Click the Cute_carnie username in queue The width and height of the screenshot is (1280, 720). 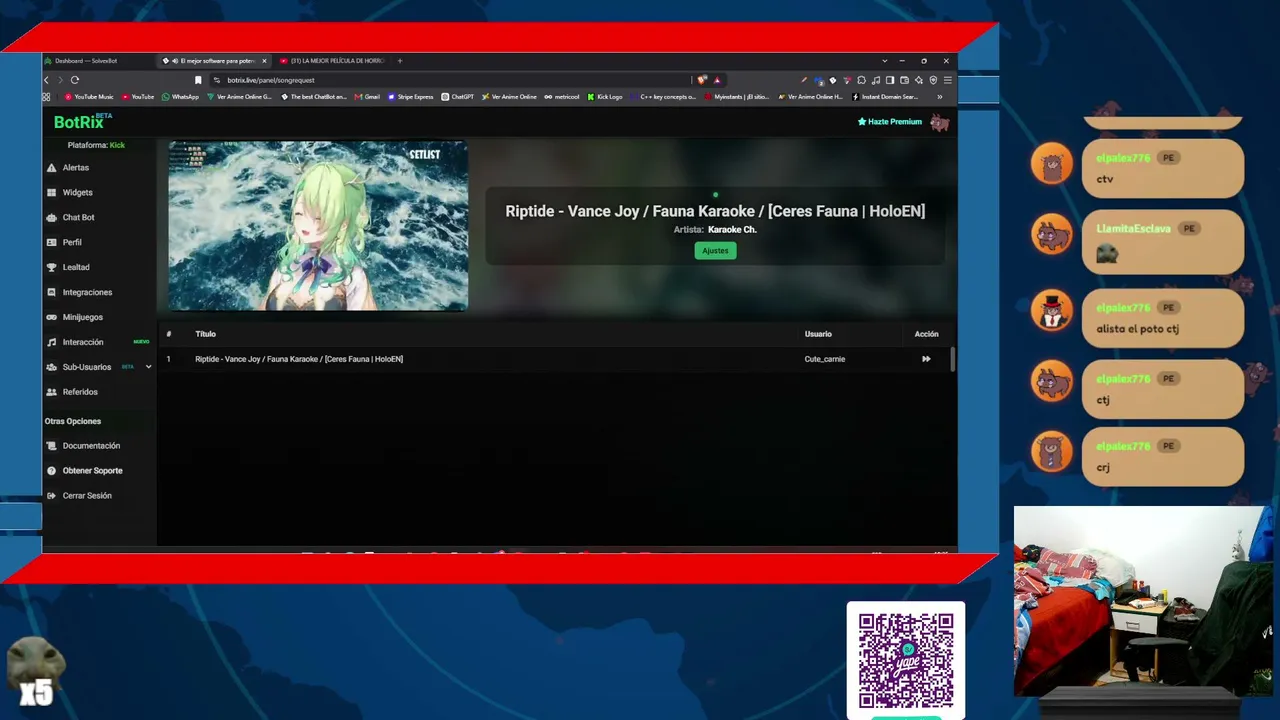tap(825, 359)
